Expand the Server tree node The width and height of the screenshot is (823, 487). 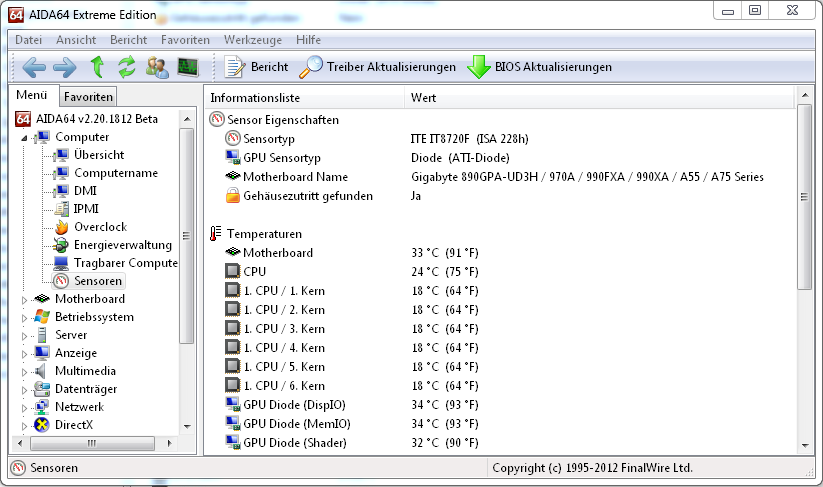pos(24,336)
